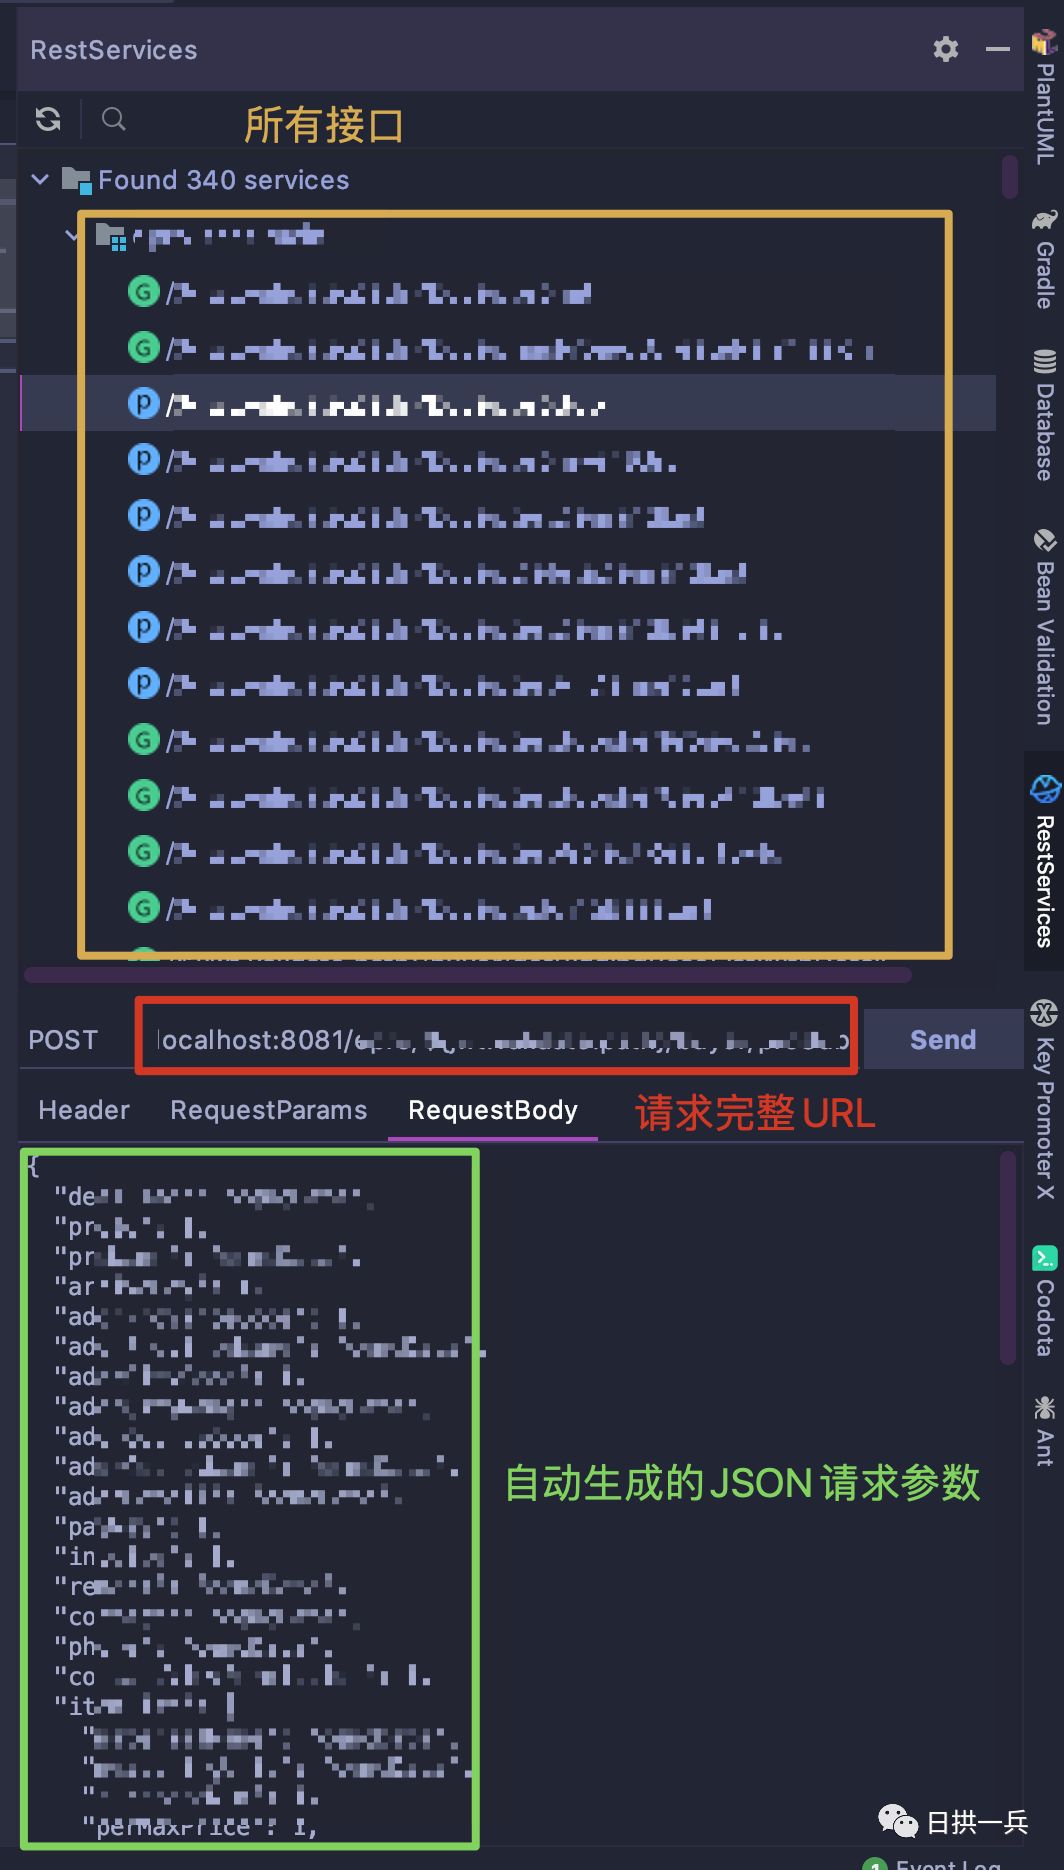
Task: Switch to the RequestParams tab
Action: [268, 1110]
